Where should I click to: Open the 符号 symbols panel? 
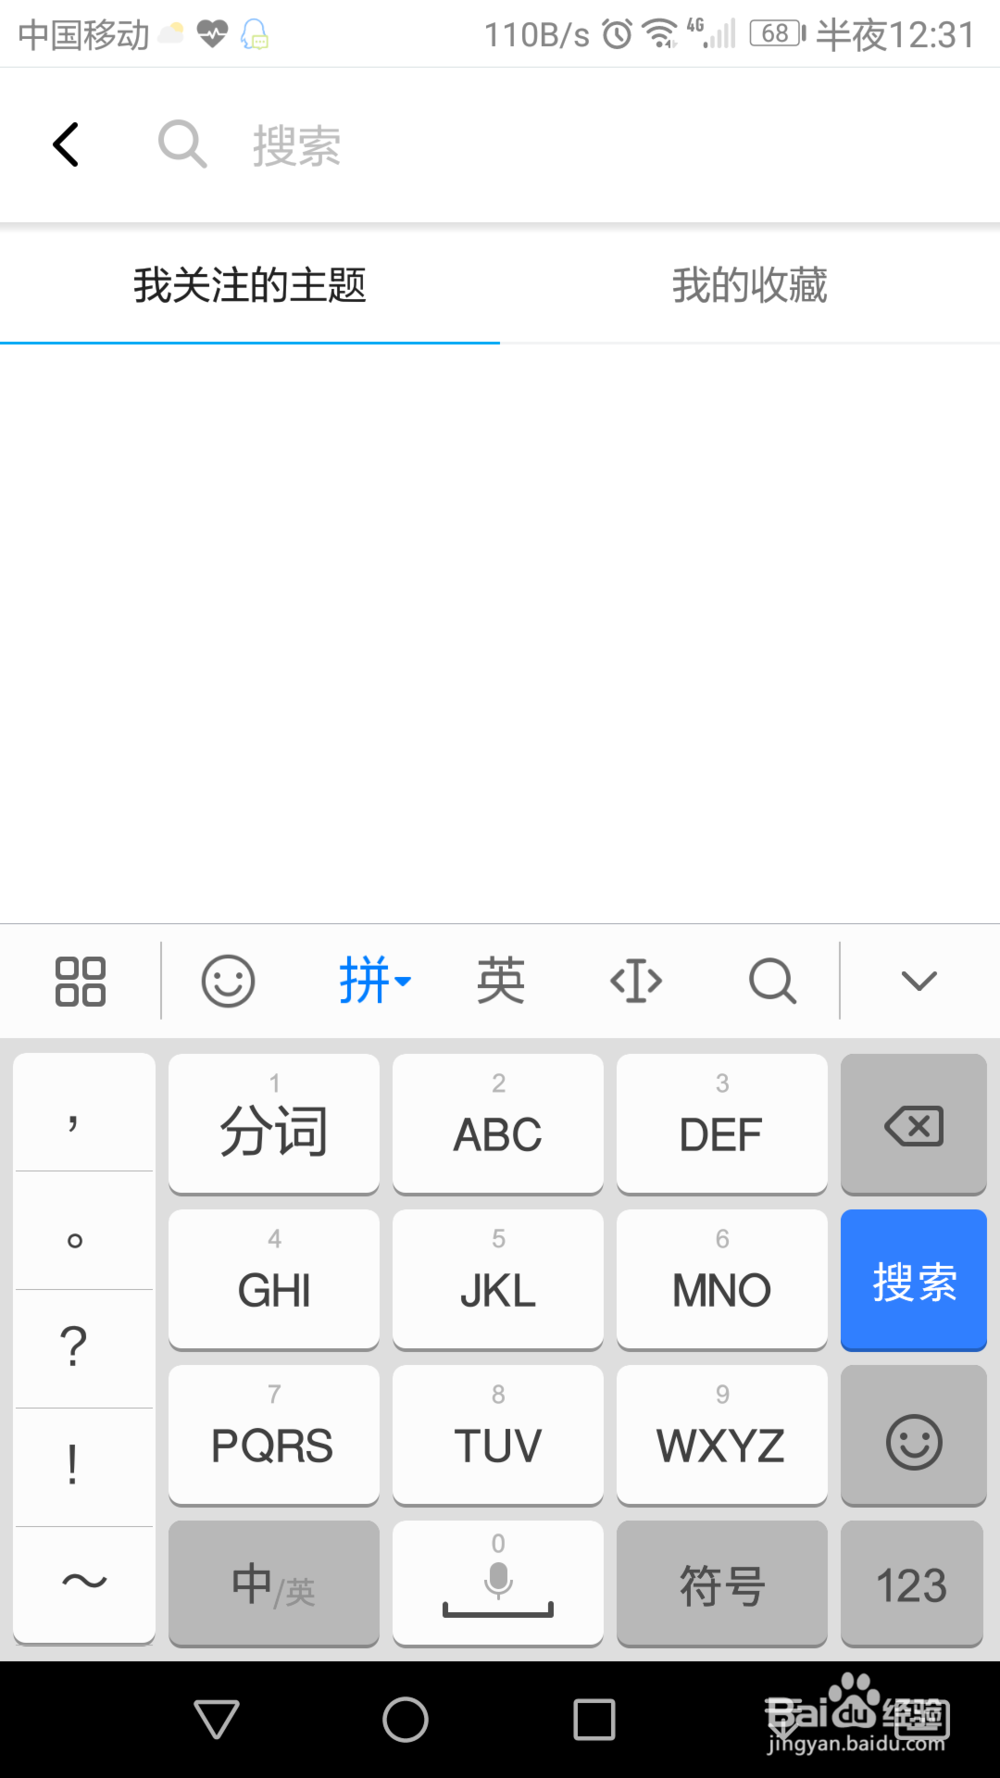pyautogui.click(x=722, y=1583)
